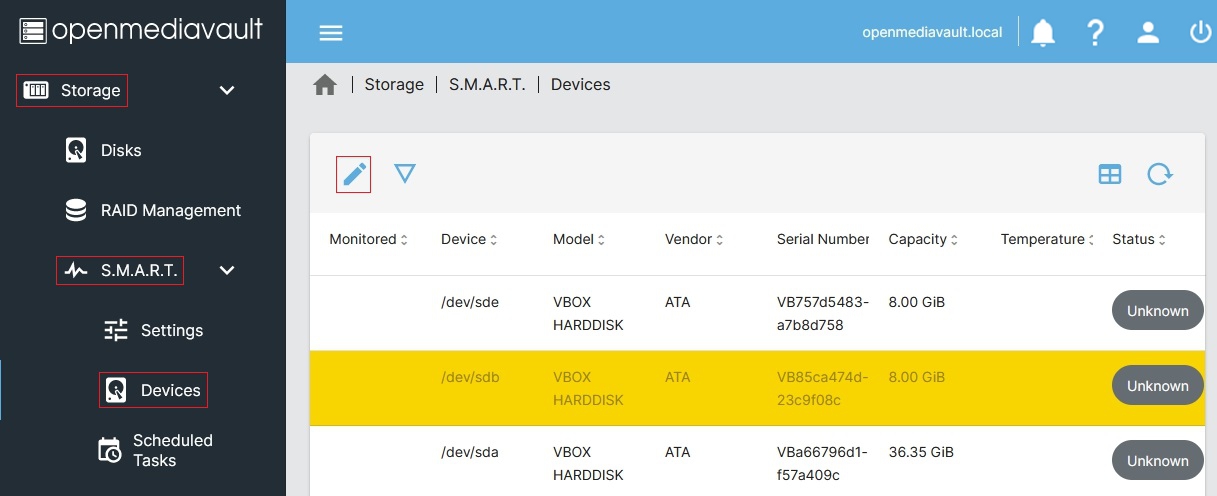Reload the device list with refresh icon
Image resolution: width=1217 pixels, height=496 pixels.
[x=1159, y=175]
